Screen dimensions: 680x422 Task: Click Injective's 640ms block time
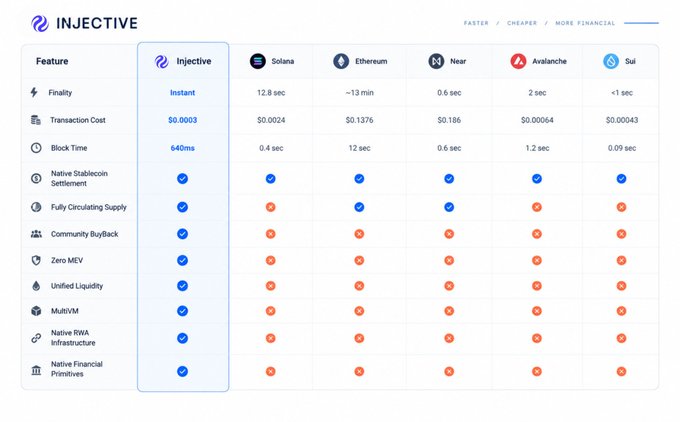[183, 148]
